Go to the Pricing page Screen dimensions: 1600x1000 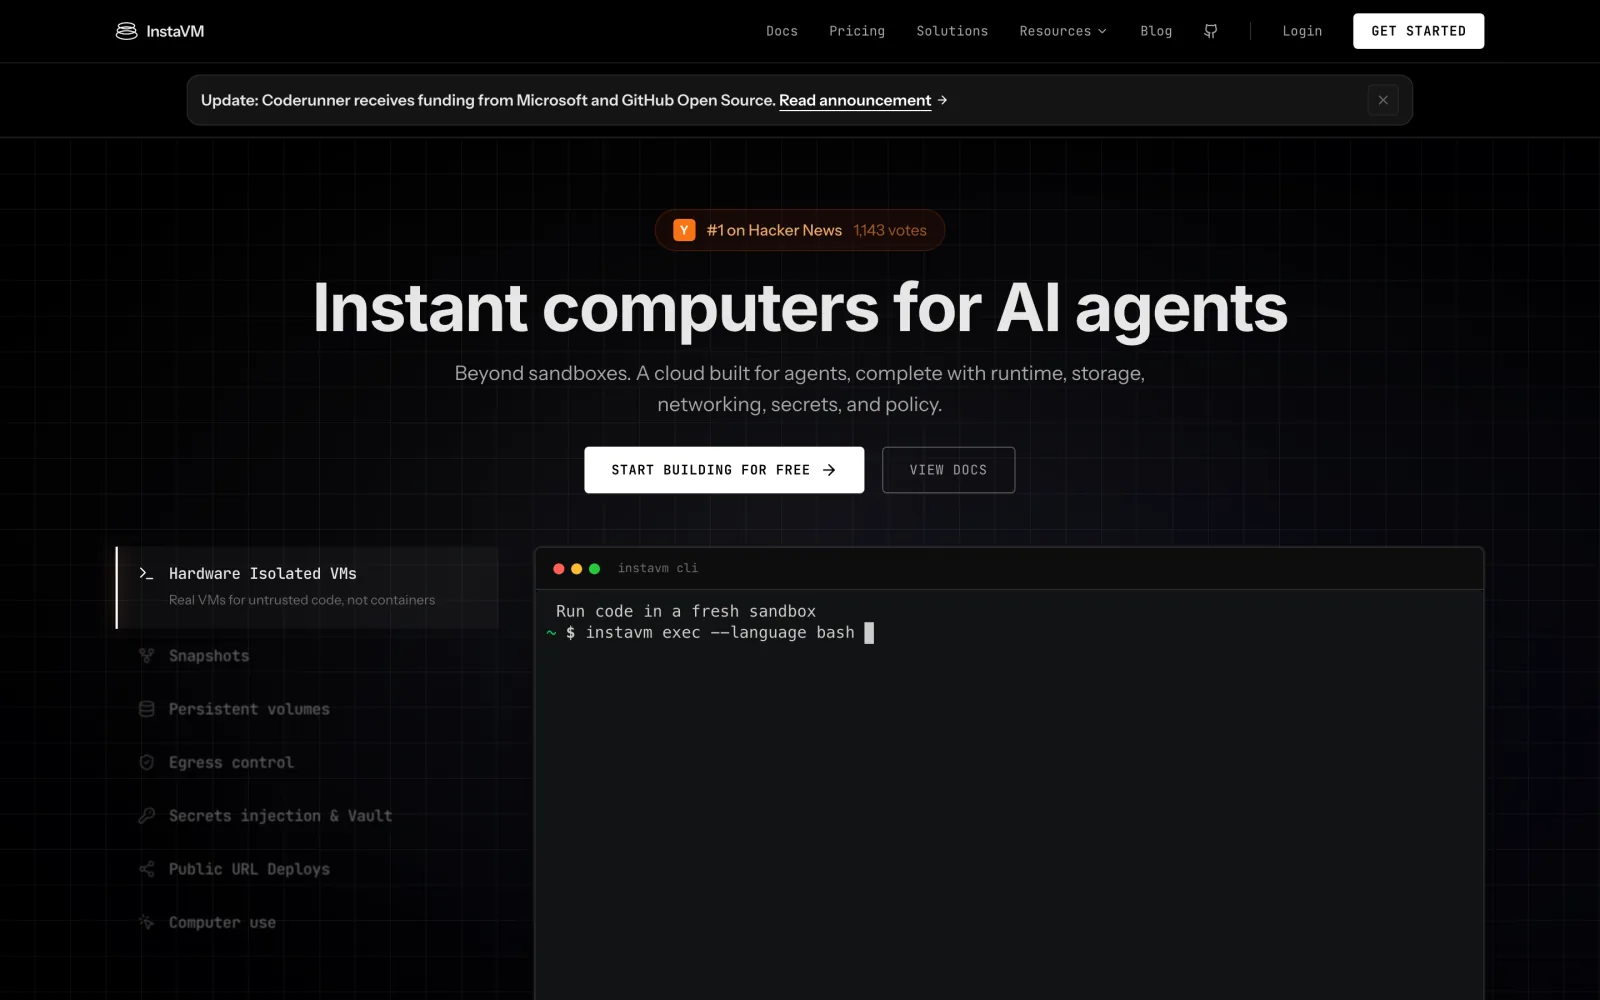(857, 31)
